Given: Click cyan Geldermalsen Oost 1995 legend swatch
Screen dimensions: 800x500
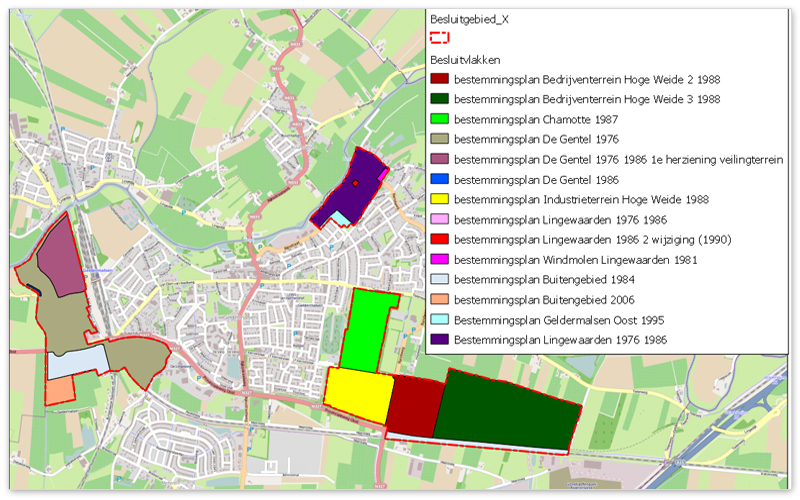Looking at the screenshot, I should (x=439, y=319).
